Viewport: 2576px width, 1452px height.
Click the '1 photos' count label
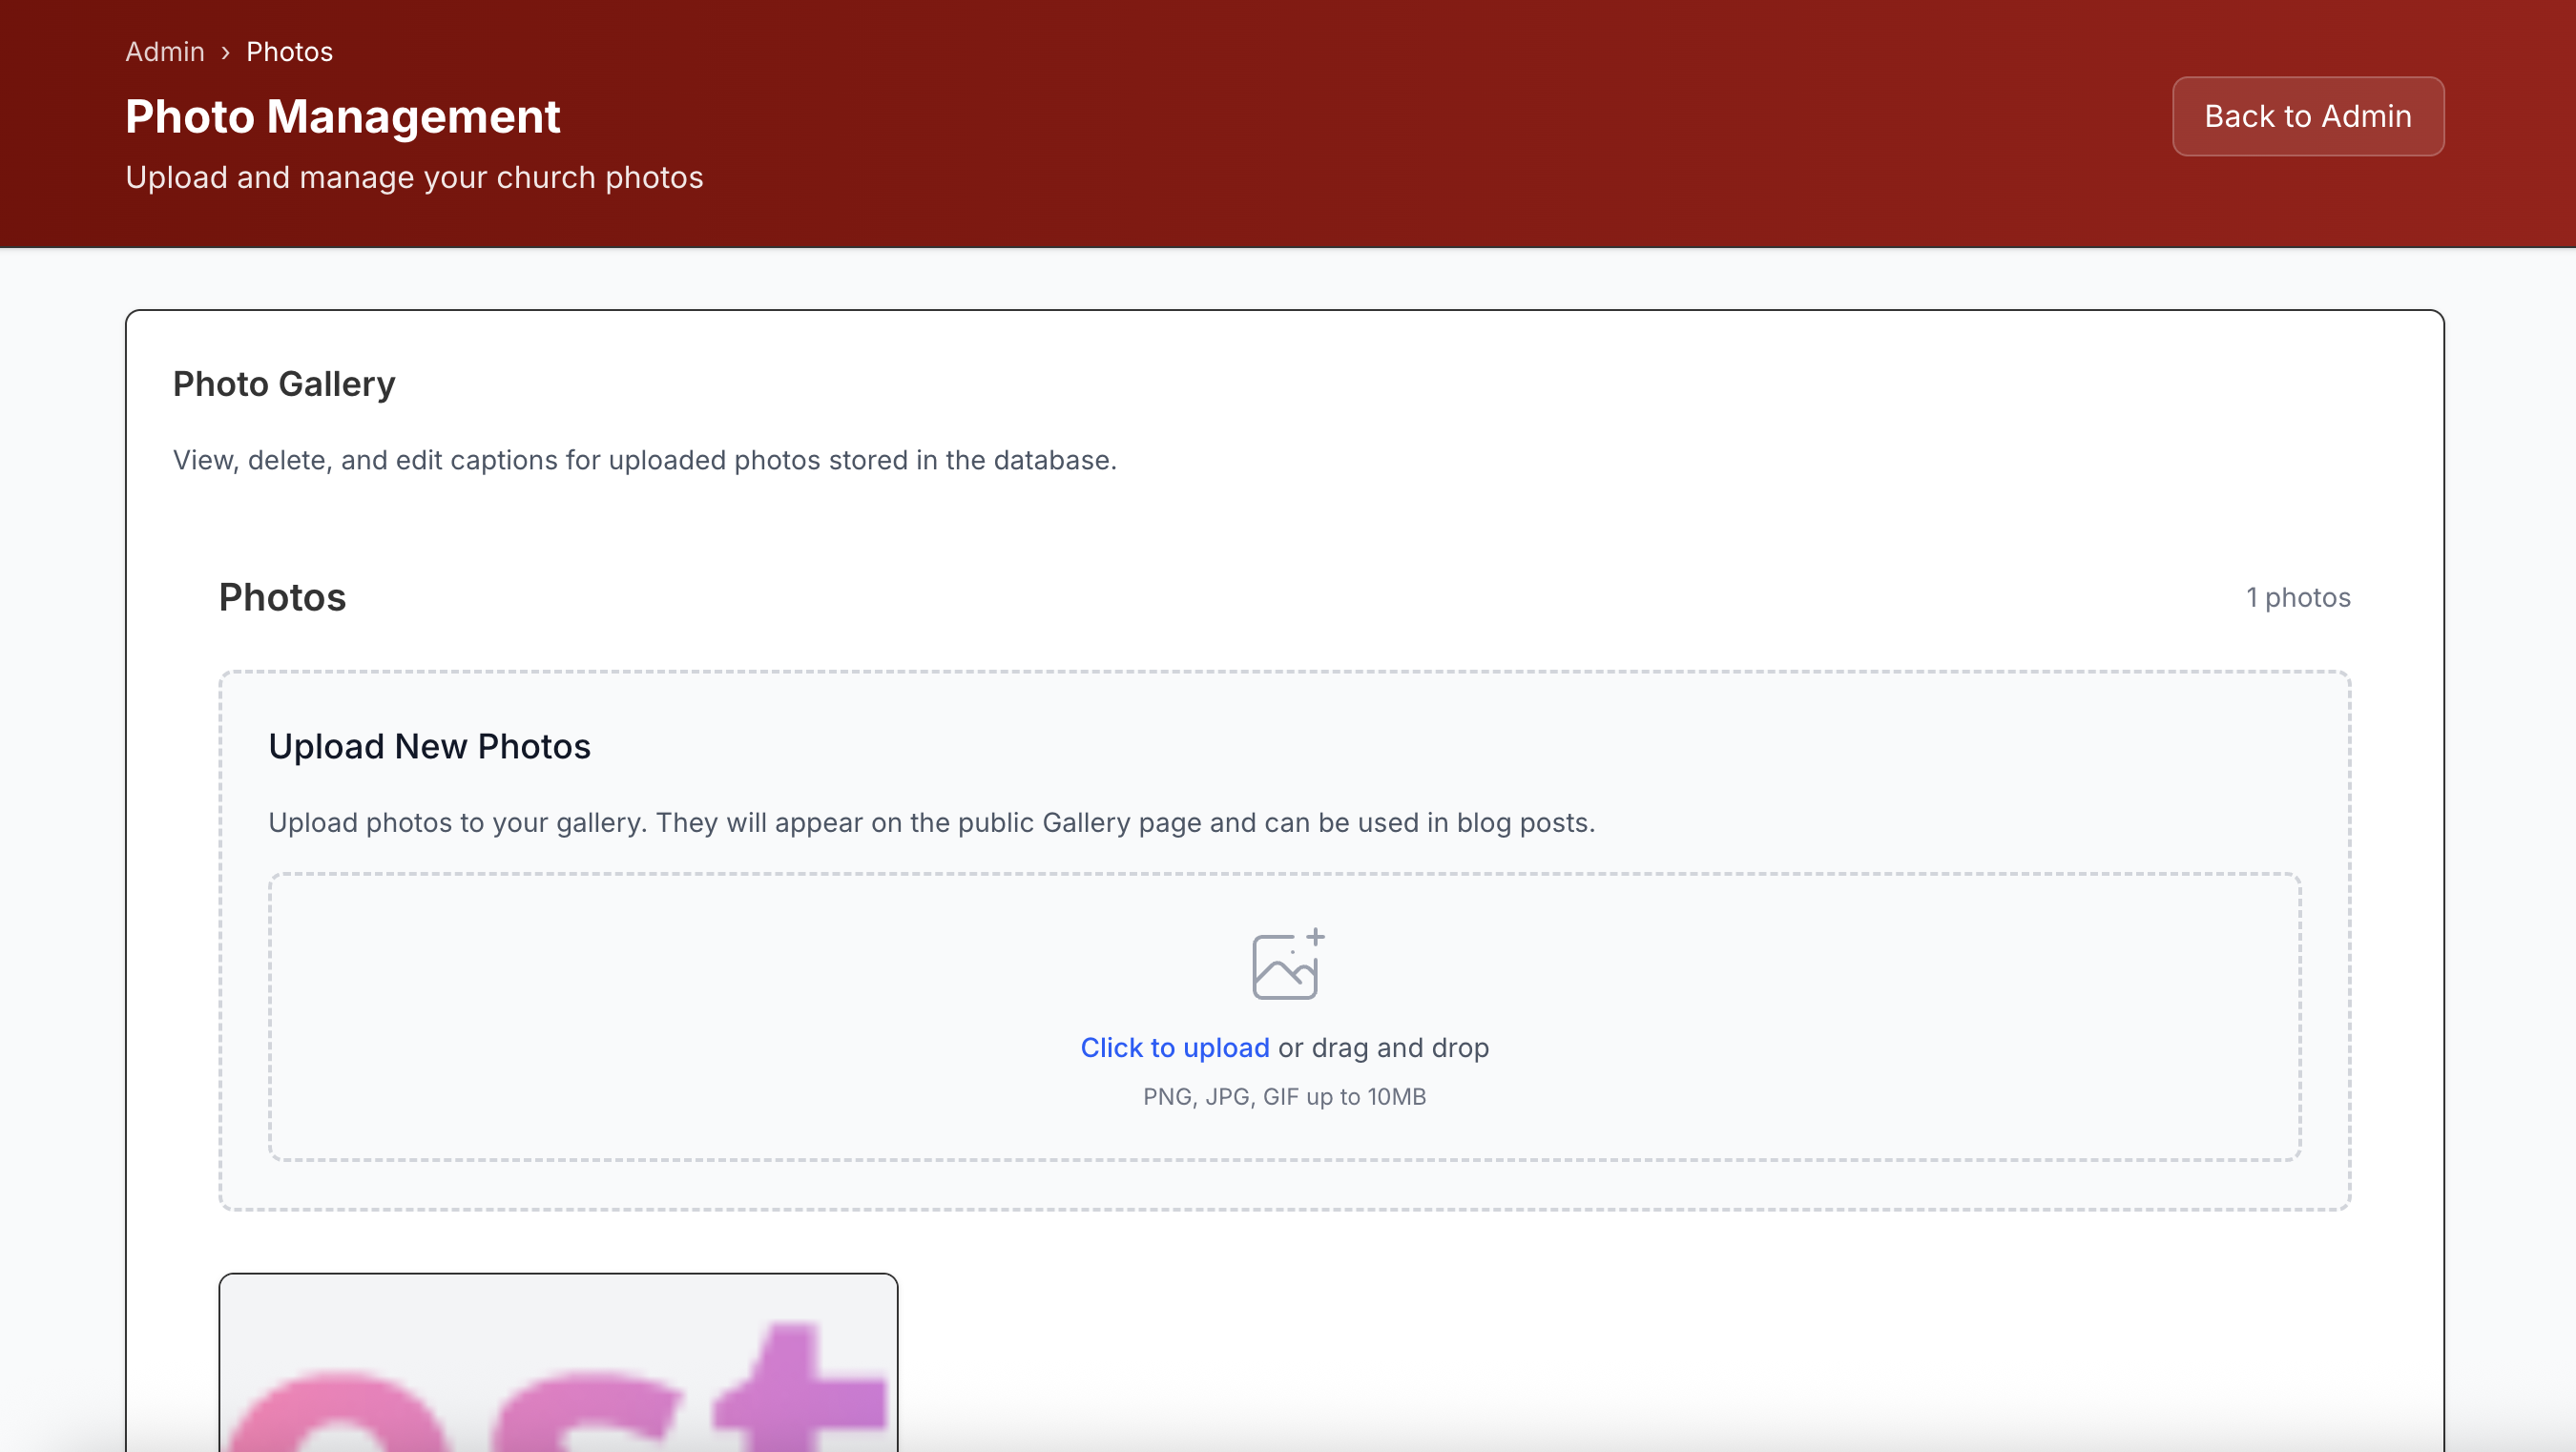click(2298, 598)
